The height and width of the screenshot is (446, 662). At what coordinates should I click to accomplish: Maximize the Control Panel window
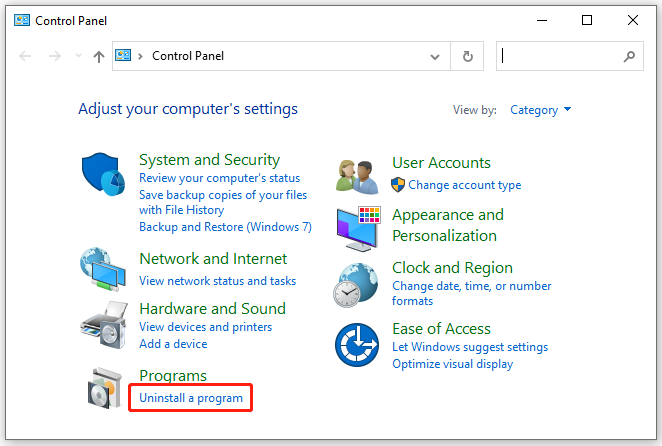pyautogui.click(x=587, y=20)
